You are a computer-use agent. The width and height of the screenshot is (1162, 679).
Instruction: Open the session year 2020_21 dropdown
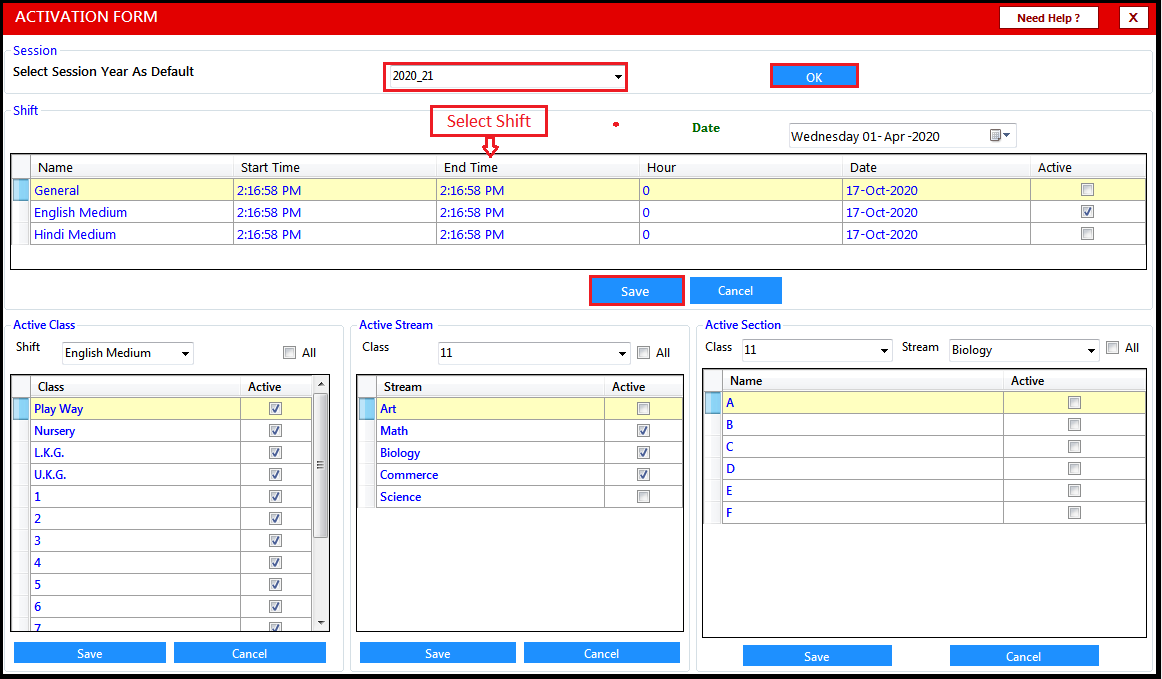coord(617,76)
